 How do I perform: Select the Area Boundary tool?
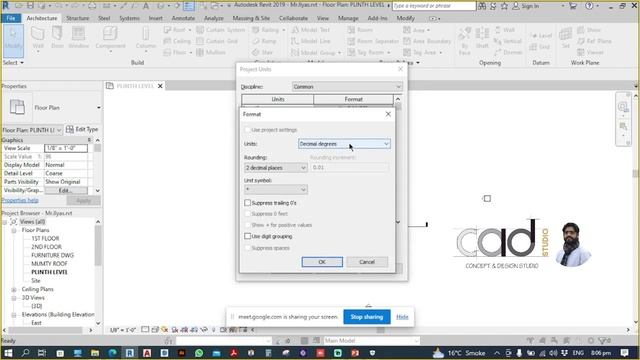tap(427, 41)
